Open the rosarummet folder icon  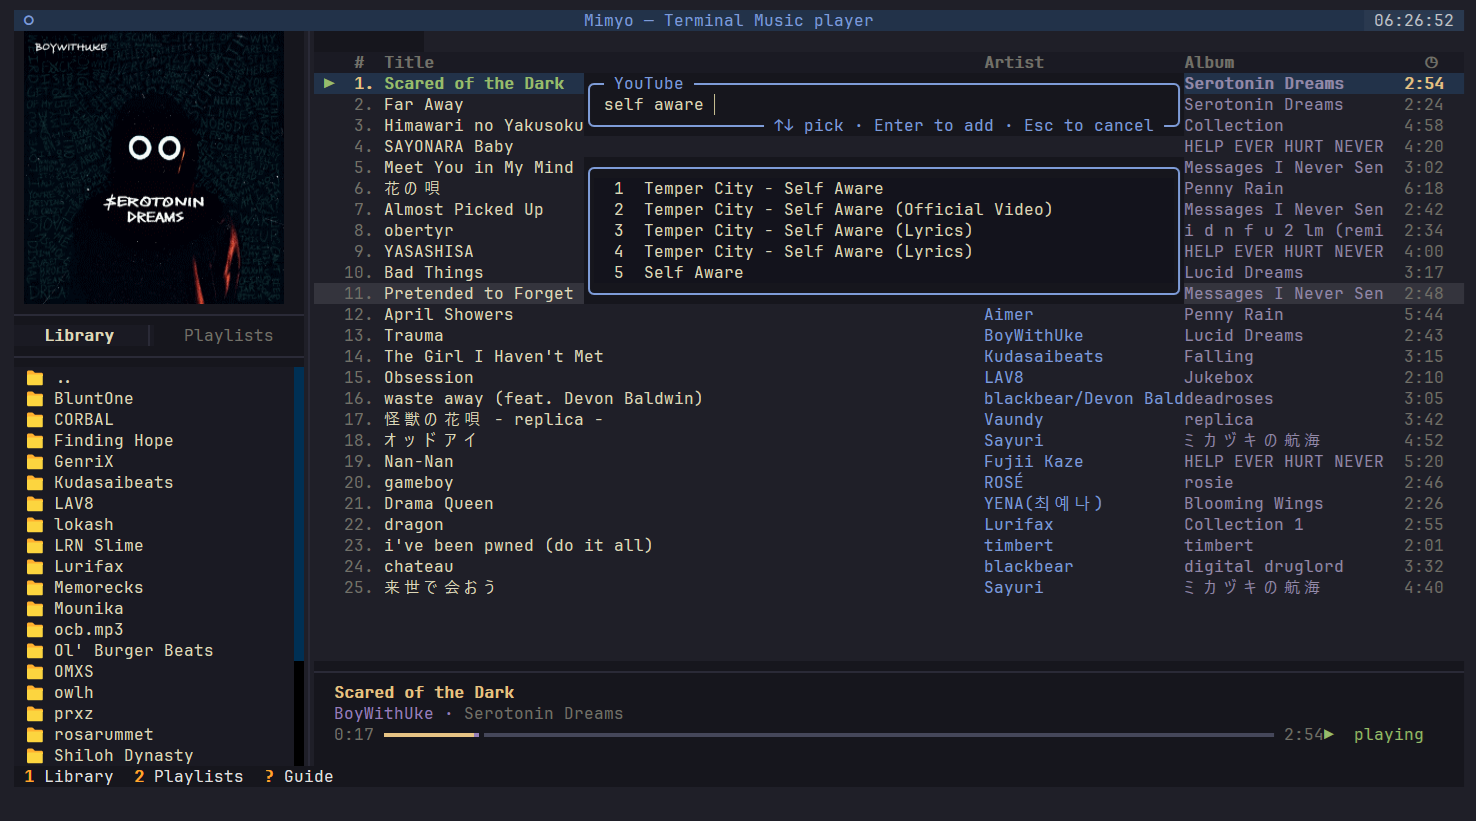coord(35,735)
